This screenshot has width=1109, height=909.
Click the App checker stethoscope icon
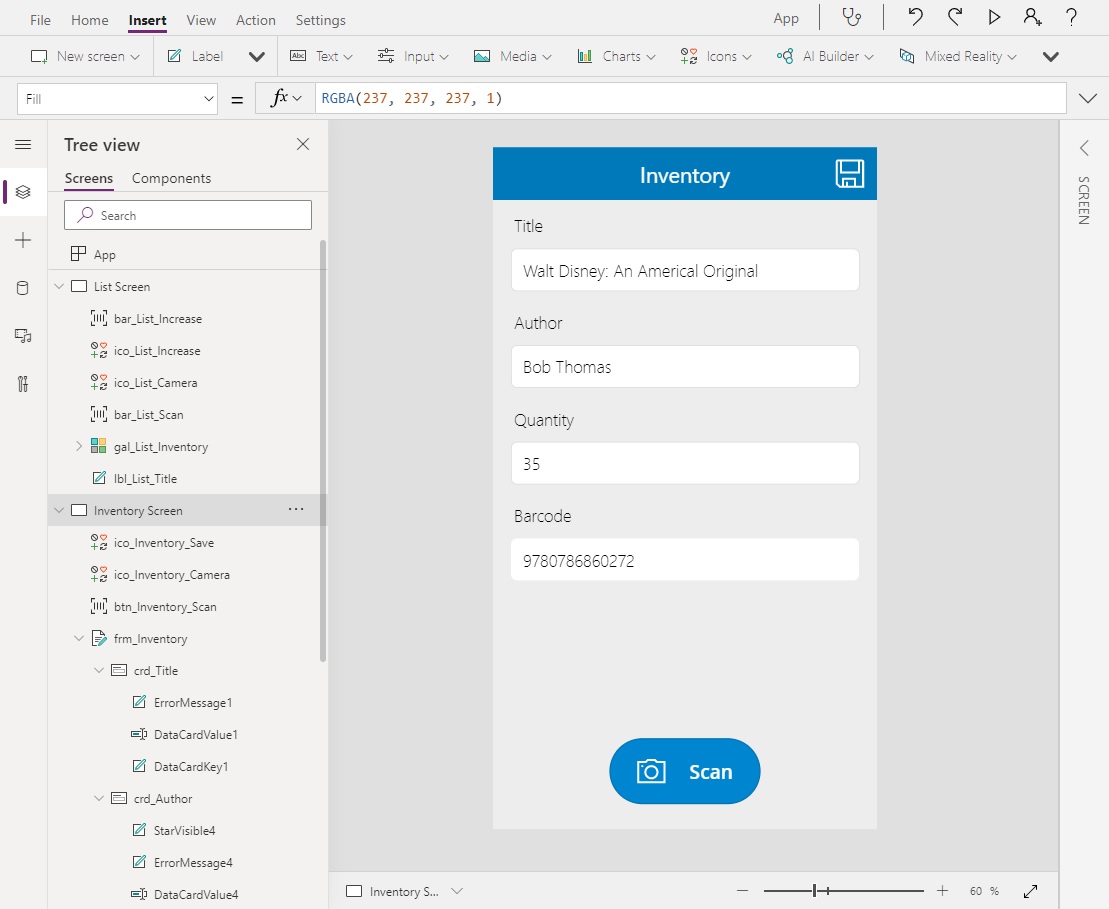(851, 18)
